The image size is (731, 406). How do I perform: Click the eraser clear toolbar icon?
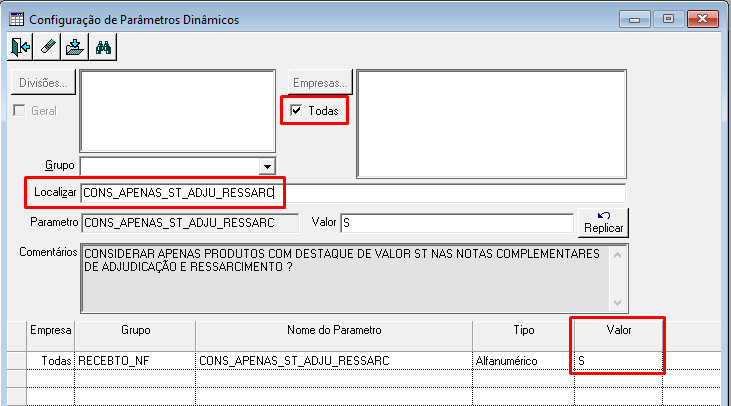click(48, 47)
